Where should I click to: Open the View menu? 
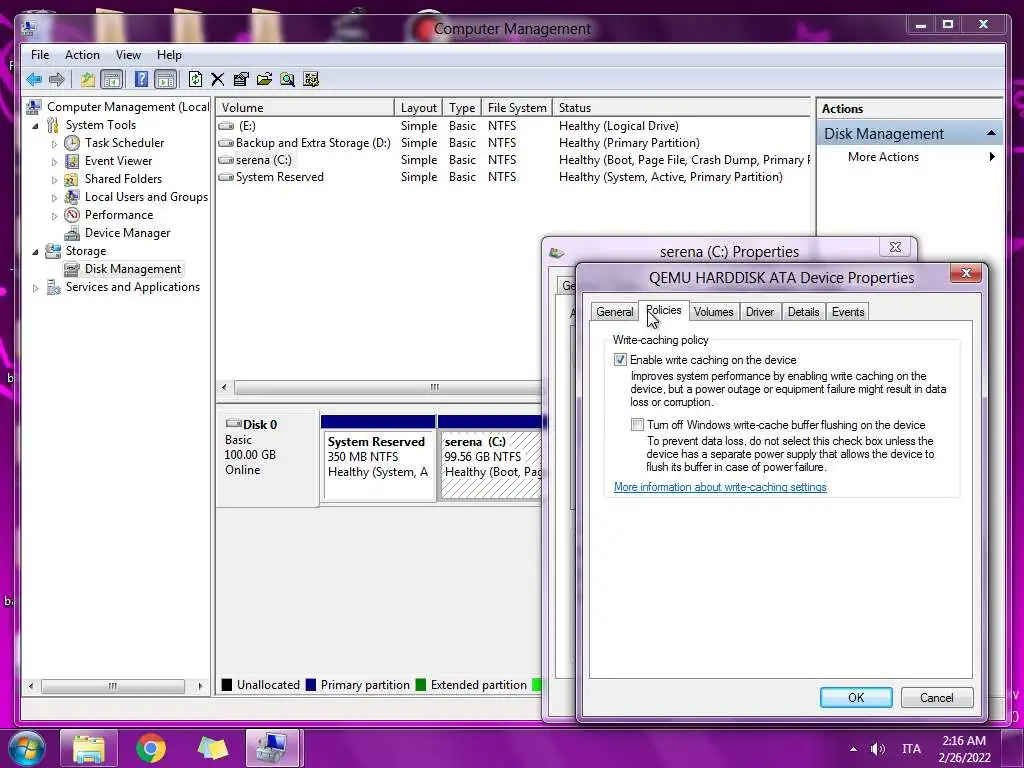tap(128, 55)
